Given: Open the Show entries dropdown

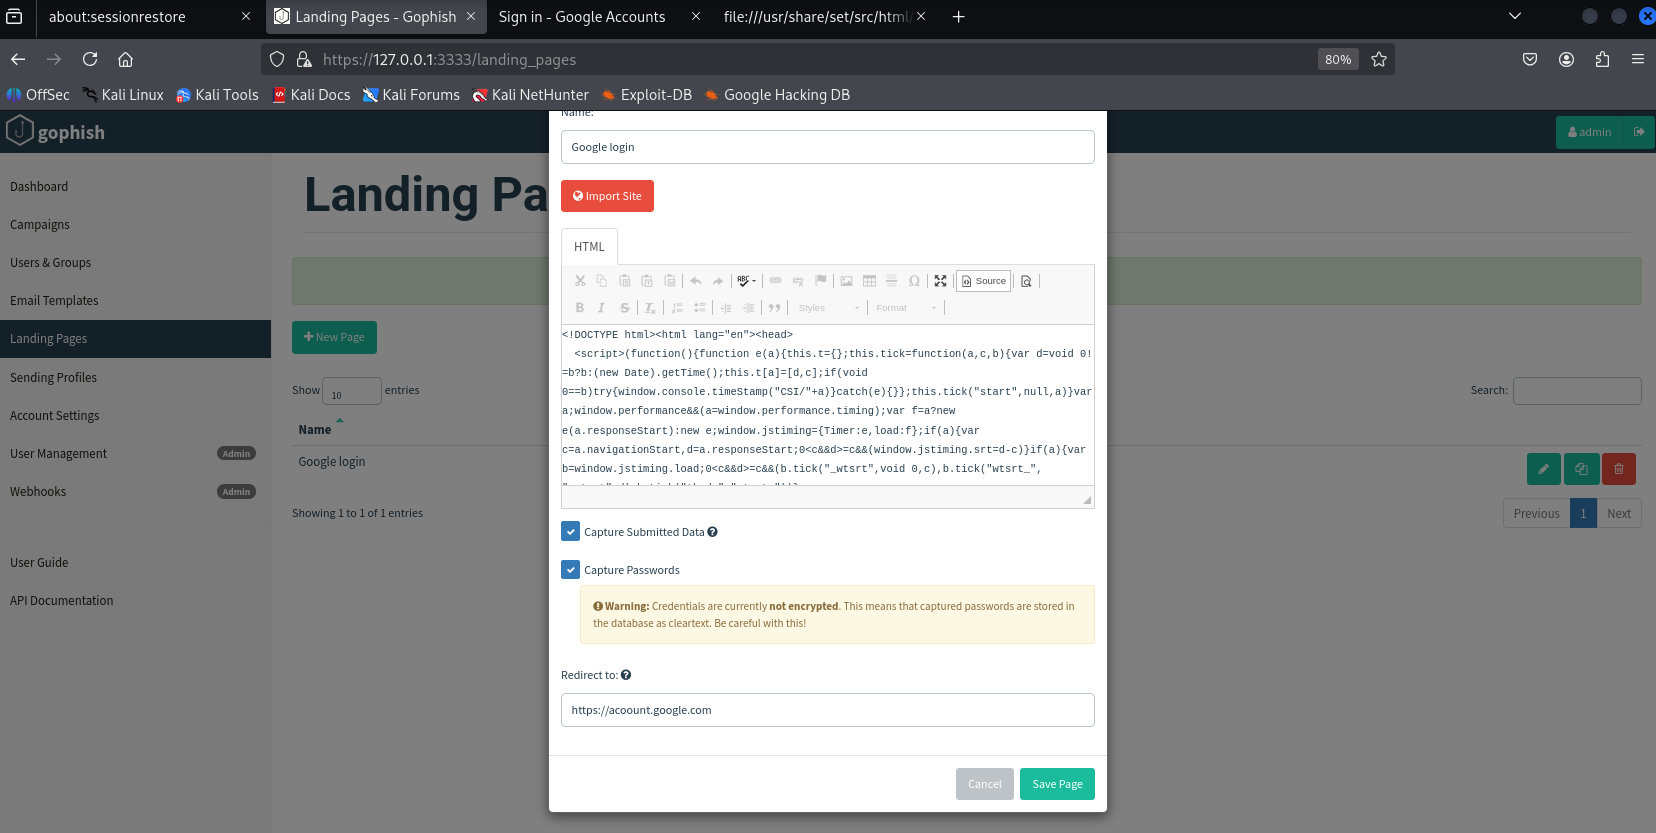Looking at the screenshot, I should (351, 391).
